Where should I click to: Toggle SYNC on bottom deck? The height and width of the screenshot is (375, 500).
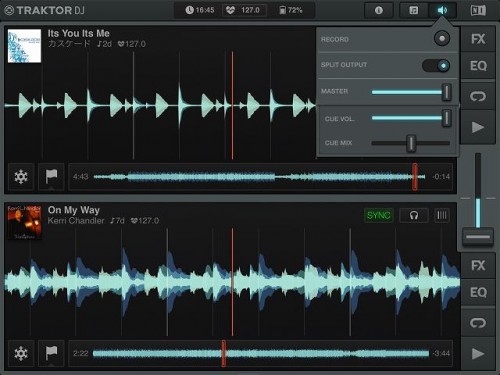[379, 215]
